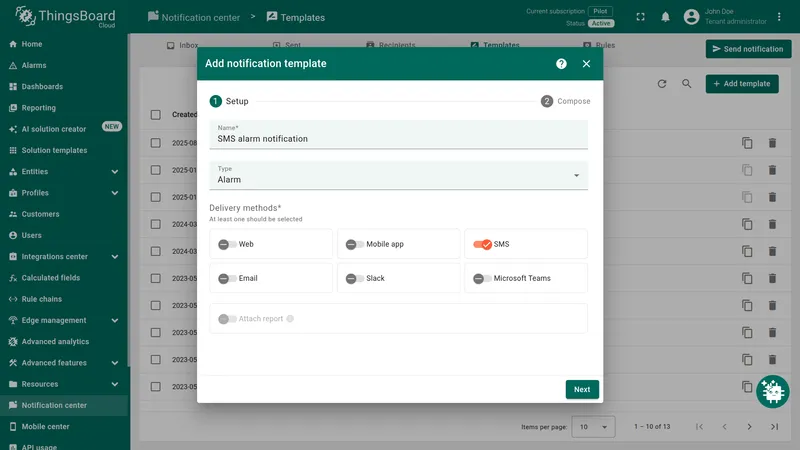Image resolution: width=800 pixels, height=450 pixels.
Task: Open Solution templates in the sidebar
Action: click(x=54, y=151)
